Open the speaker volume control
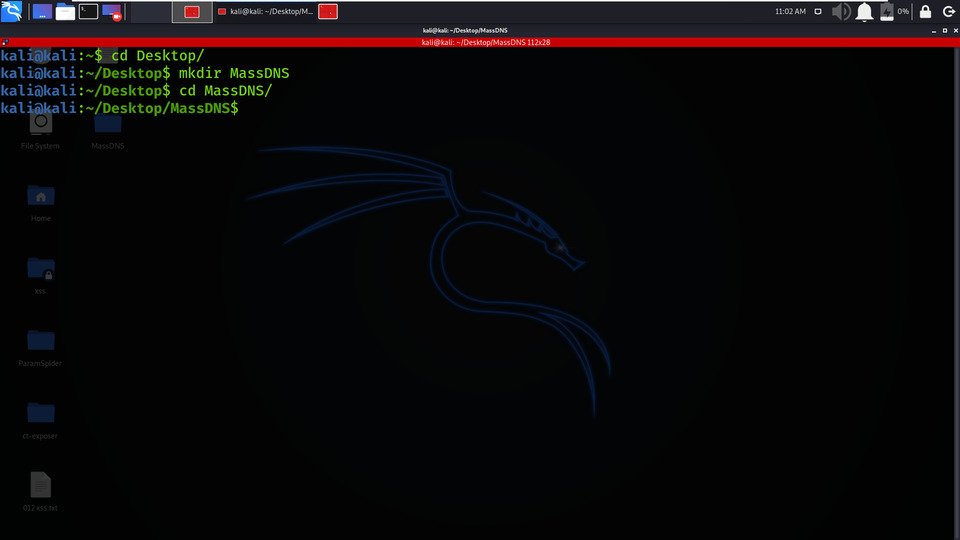 841,12
